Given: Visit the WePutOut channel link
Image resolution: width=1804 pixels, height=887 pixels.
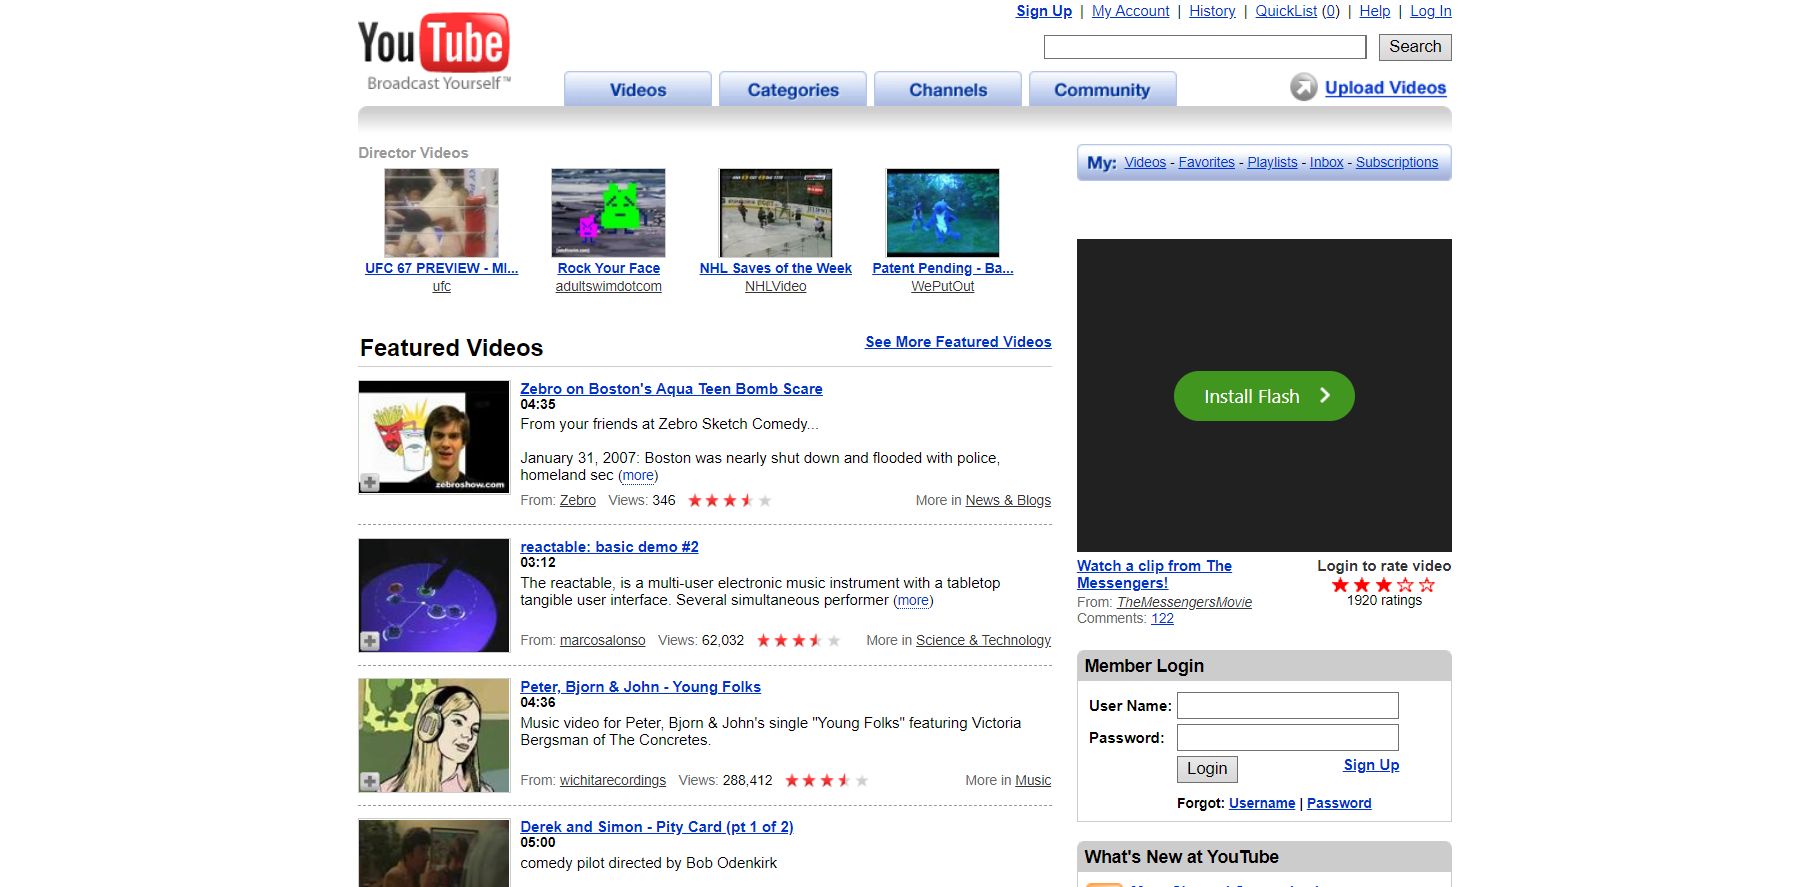Looking at the screenshot, I should pyautogui.click(x=943, y=286).
